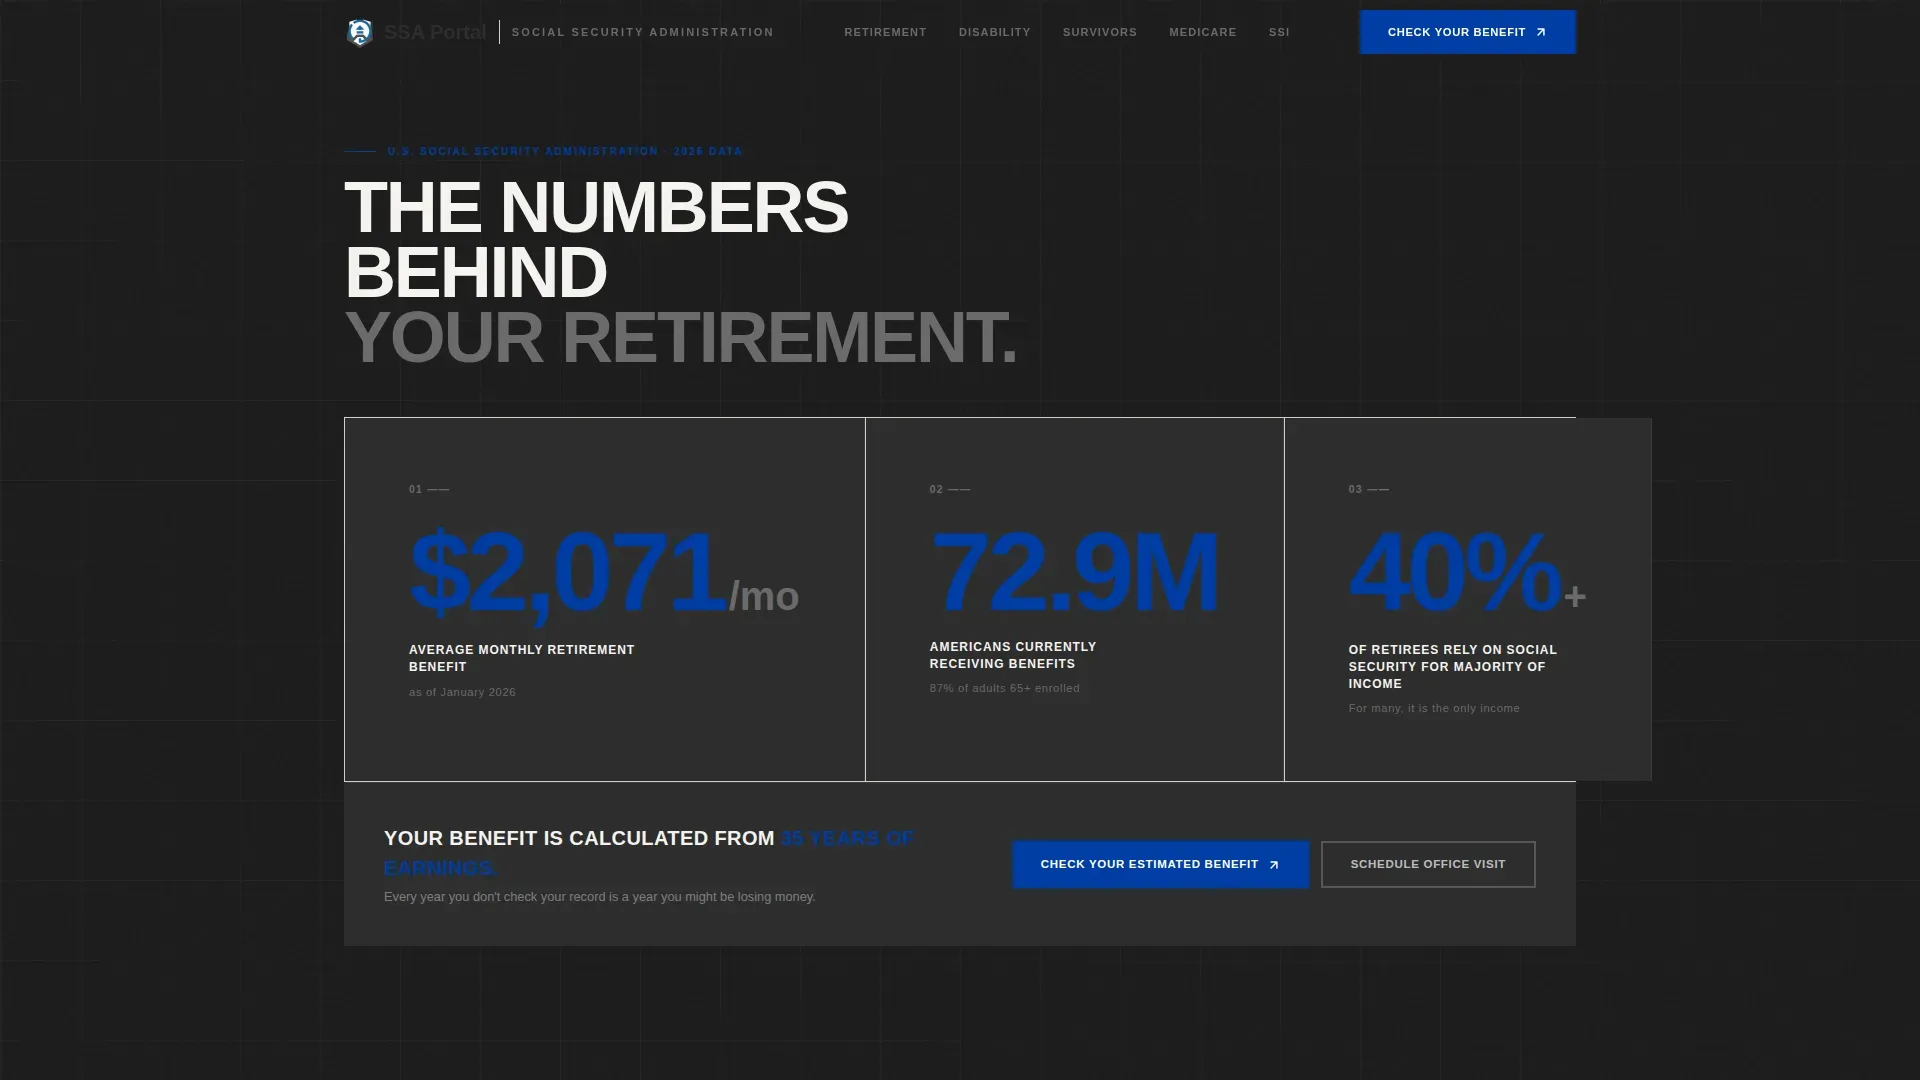This screenshot has height=1080, width=1920.
Task: Navigate to the SSI nav item
Action: (1279, 33)
